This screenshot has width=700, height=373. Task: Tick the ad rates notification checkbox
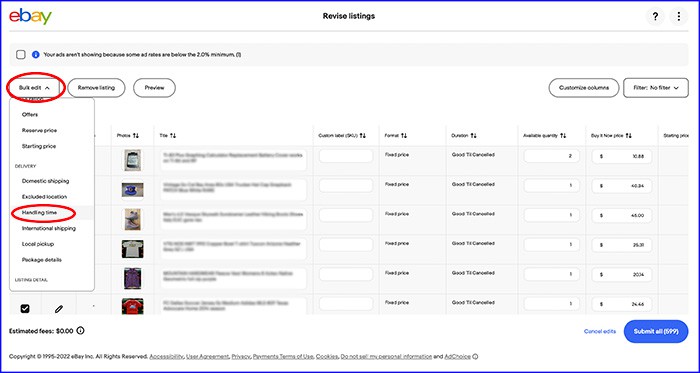tap(21, 55)
